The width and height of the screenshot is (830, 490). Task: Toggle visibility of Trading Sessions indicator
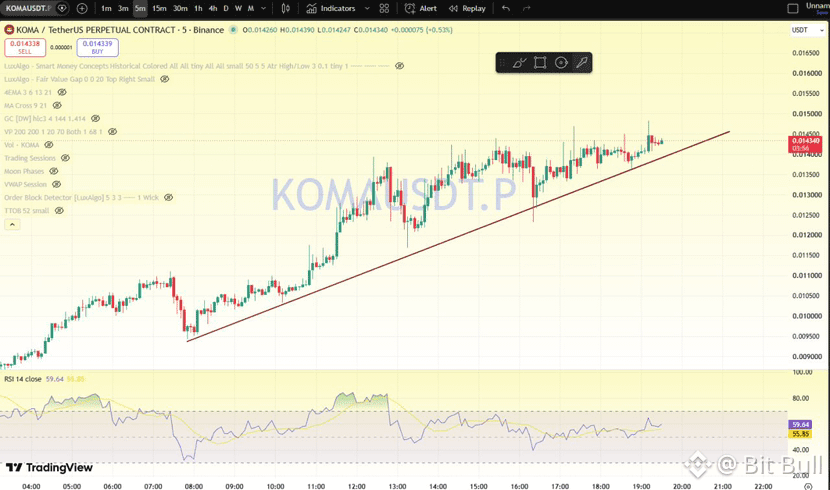(65, 158)
